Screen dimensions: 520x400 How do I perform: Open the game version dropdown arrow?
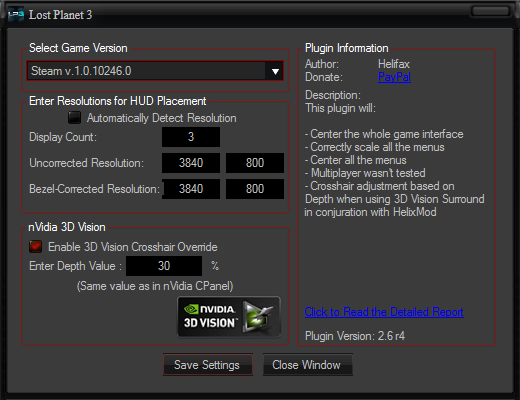coord(275,71)
